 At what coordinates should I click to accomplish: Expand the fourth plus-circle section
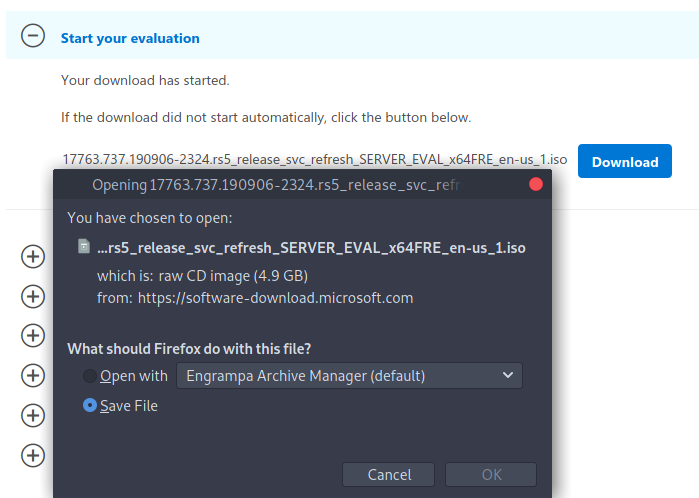click(33, 375)
